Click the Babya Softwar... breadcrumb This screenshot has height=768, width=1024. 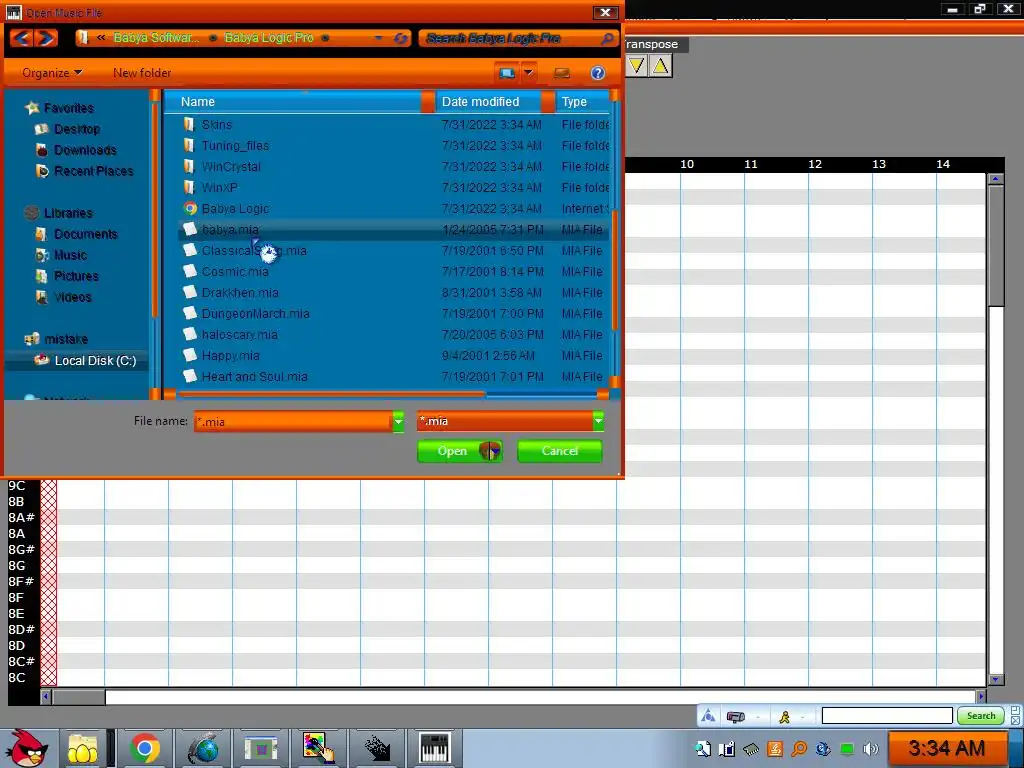pyautogui.click(x=157, y=38)
